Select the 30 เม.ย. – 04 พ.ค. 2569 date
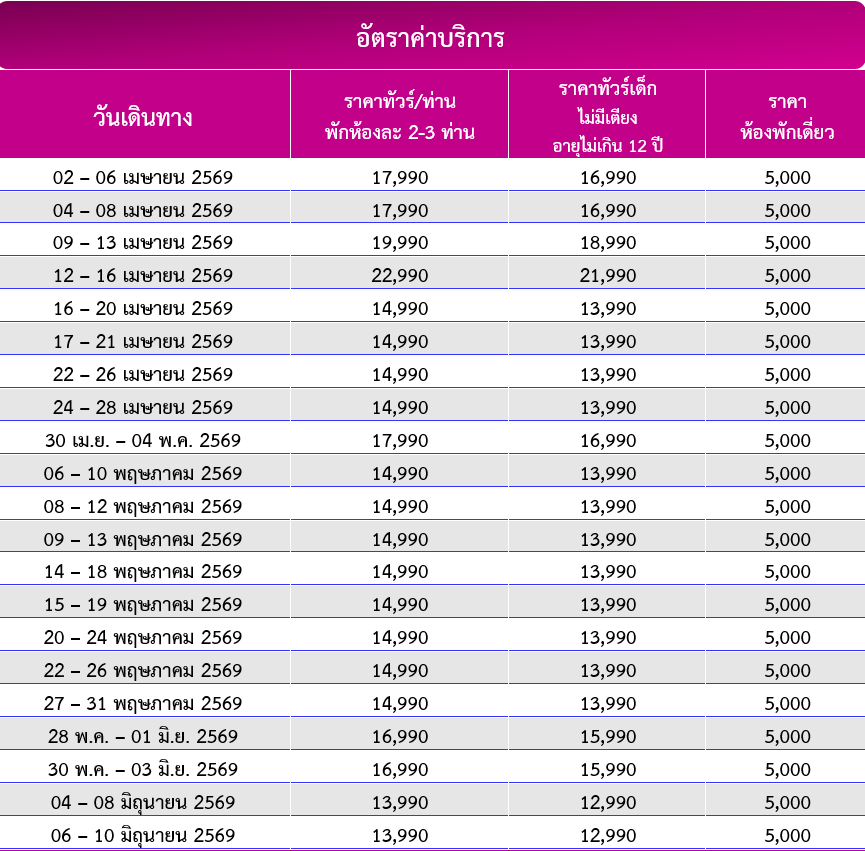 point(143,441)
